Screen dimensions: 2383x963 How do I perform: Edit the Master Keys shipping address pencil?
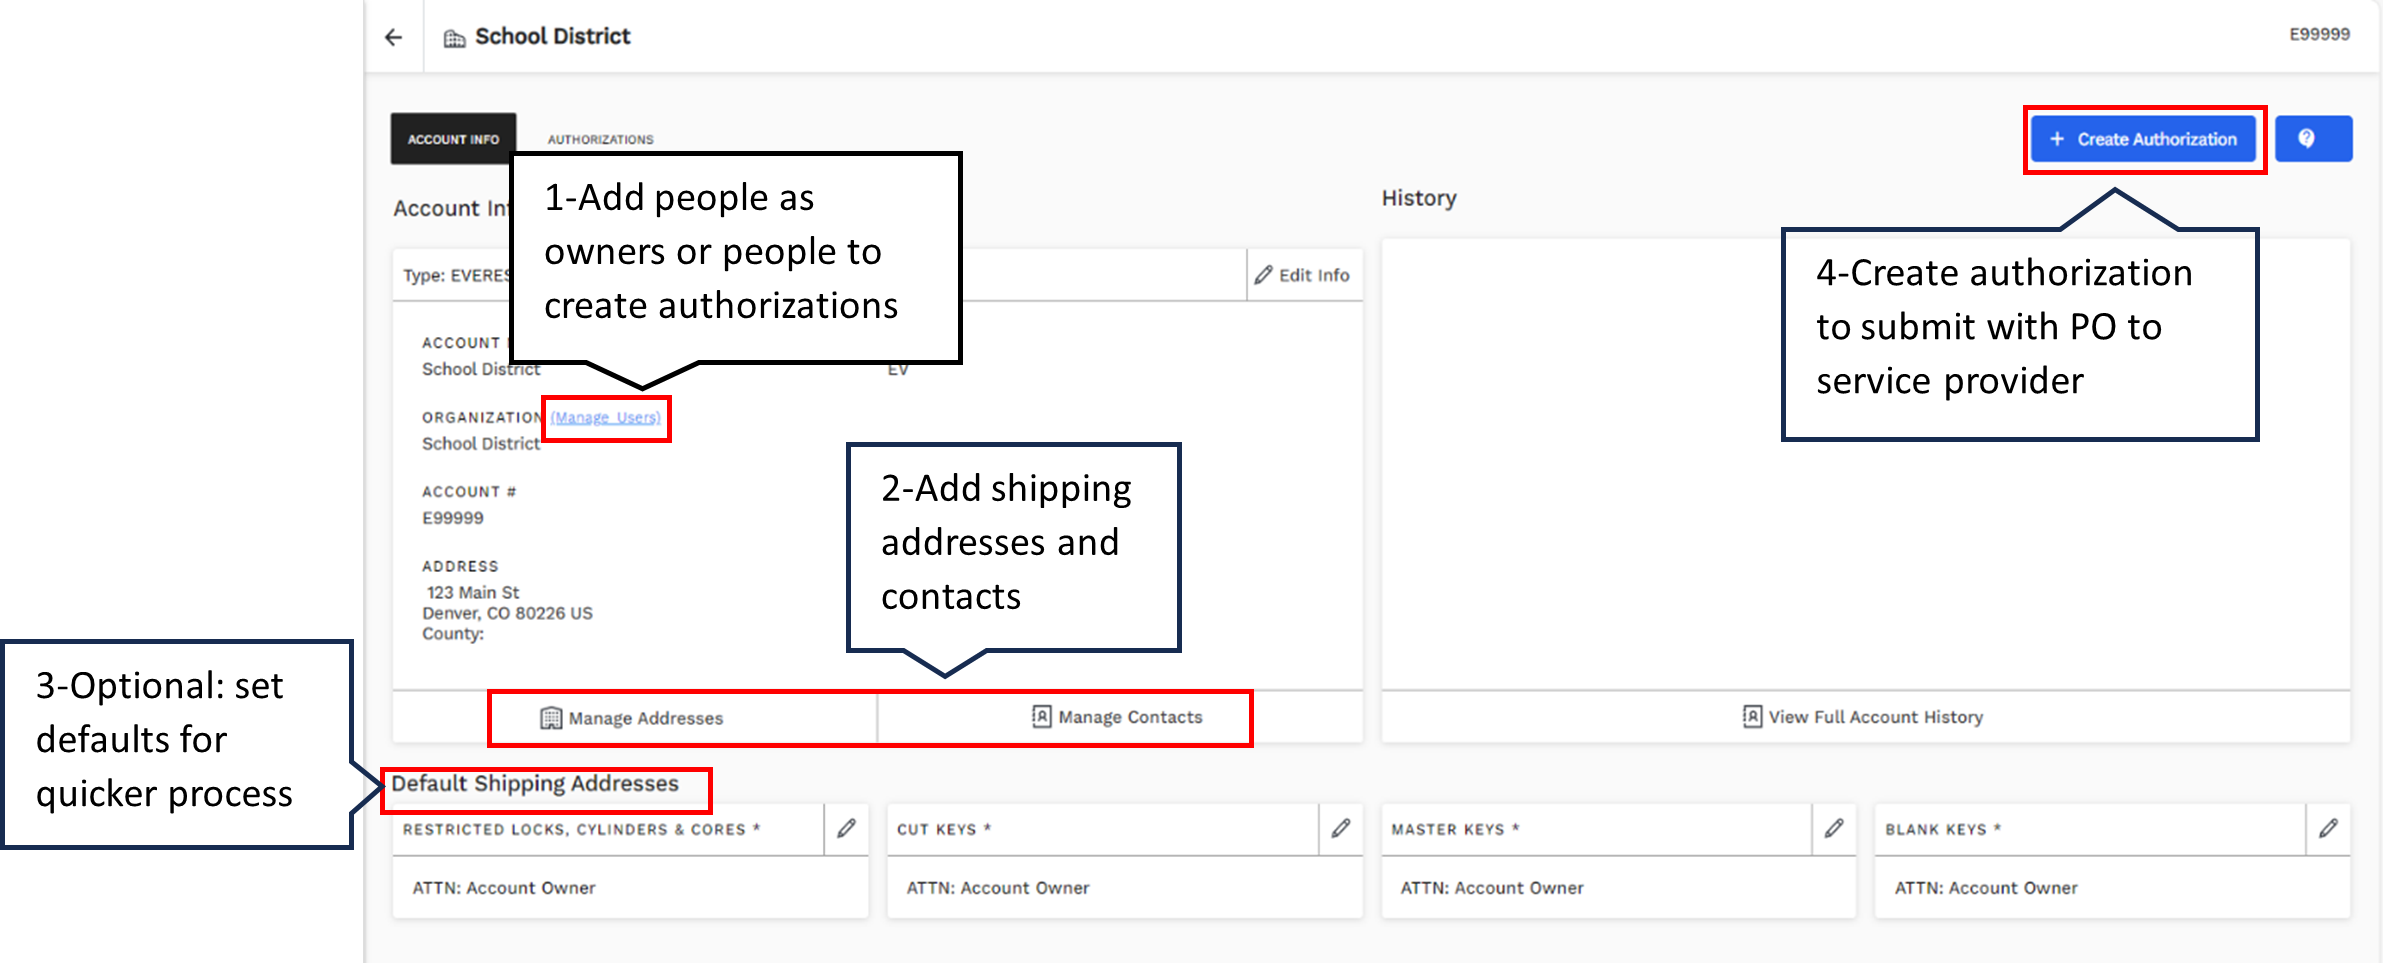(x=1834, y=828)
